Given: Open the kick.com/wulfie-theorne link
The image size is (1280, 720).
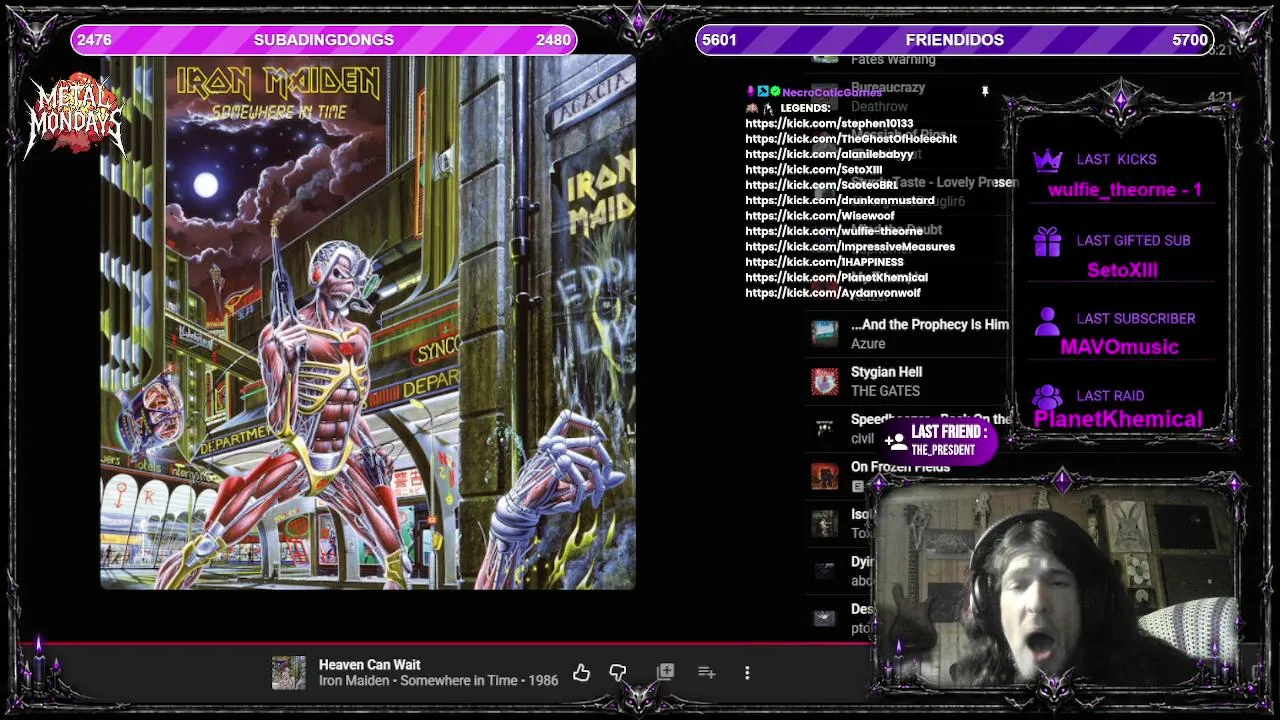Looking at the screenshot, I should [x=834, y=231].
